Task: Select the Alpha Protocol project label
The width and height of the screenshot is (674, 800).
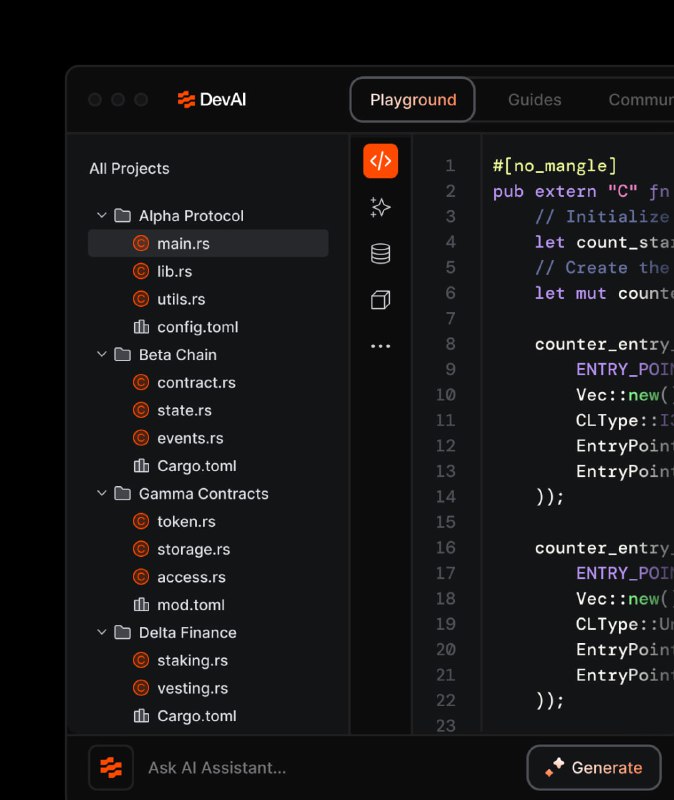Action: pyautogui.click(x=191, y=216)
